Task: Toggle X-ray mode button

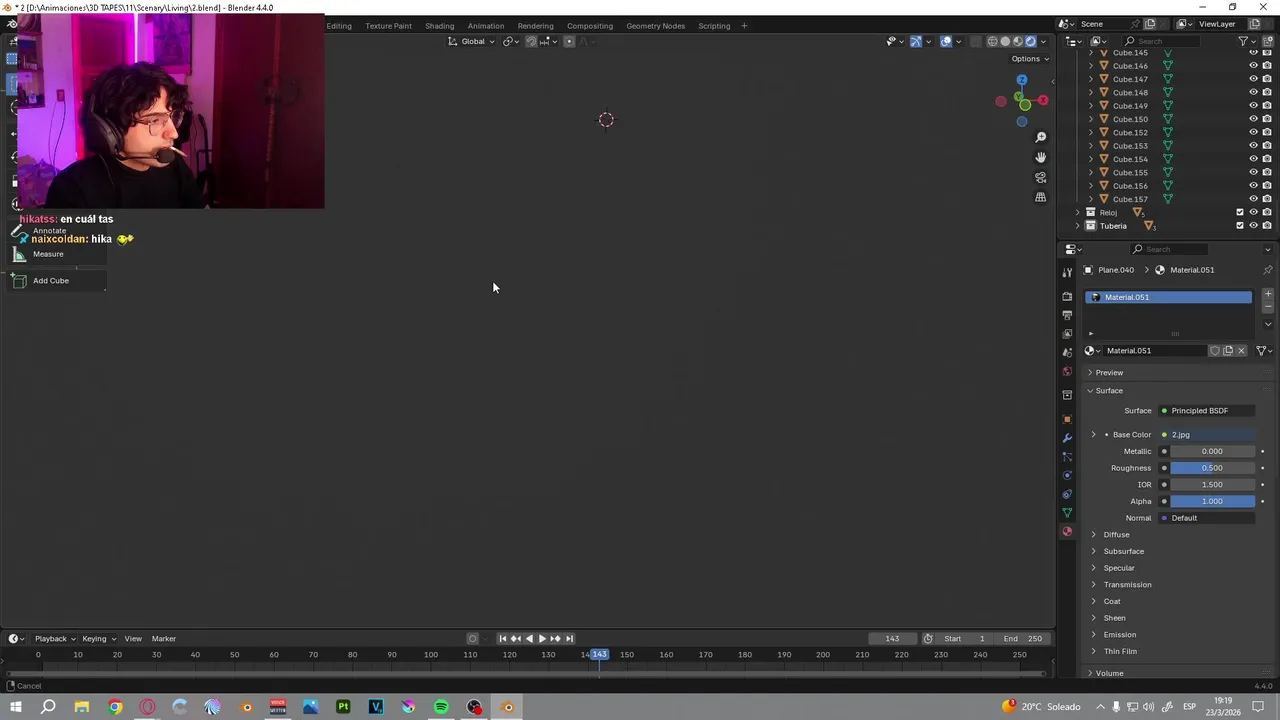Action: tap(976, 41)
